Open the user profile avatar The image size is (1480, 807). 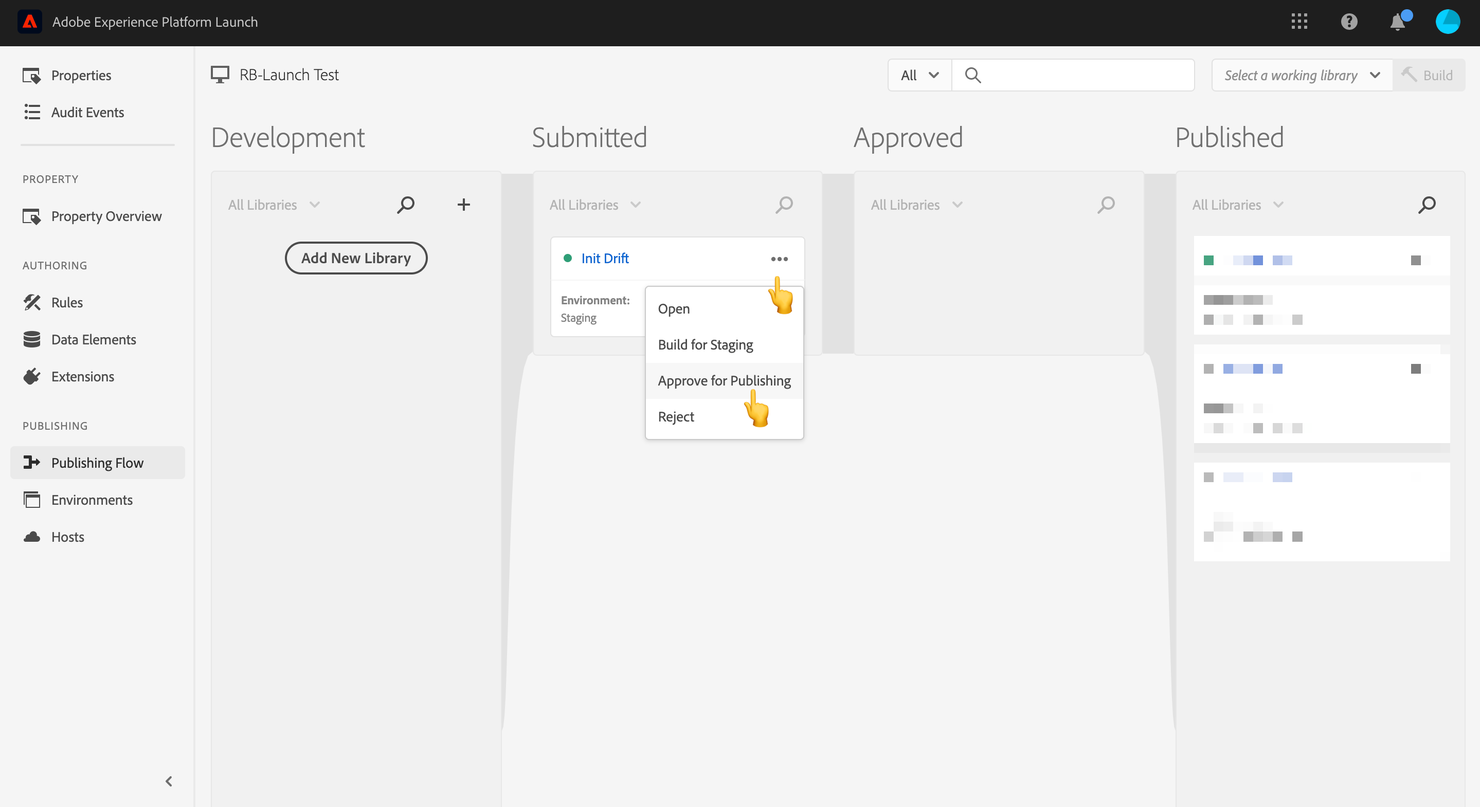pyautogui.click(x=1448, y=22)
